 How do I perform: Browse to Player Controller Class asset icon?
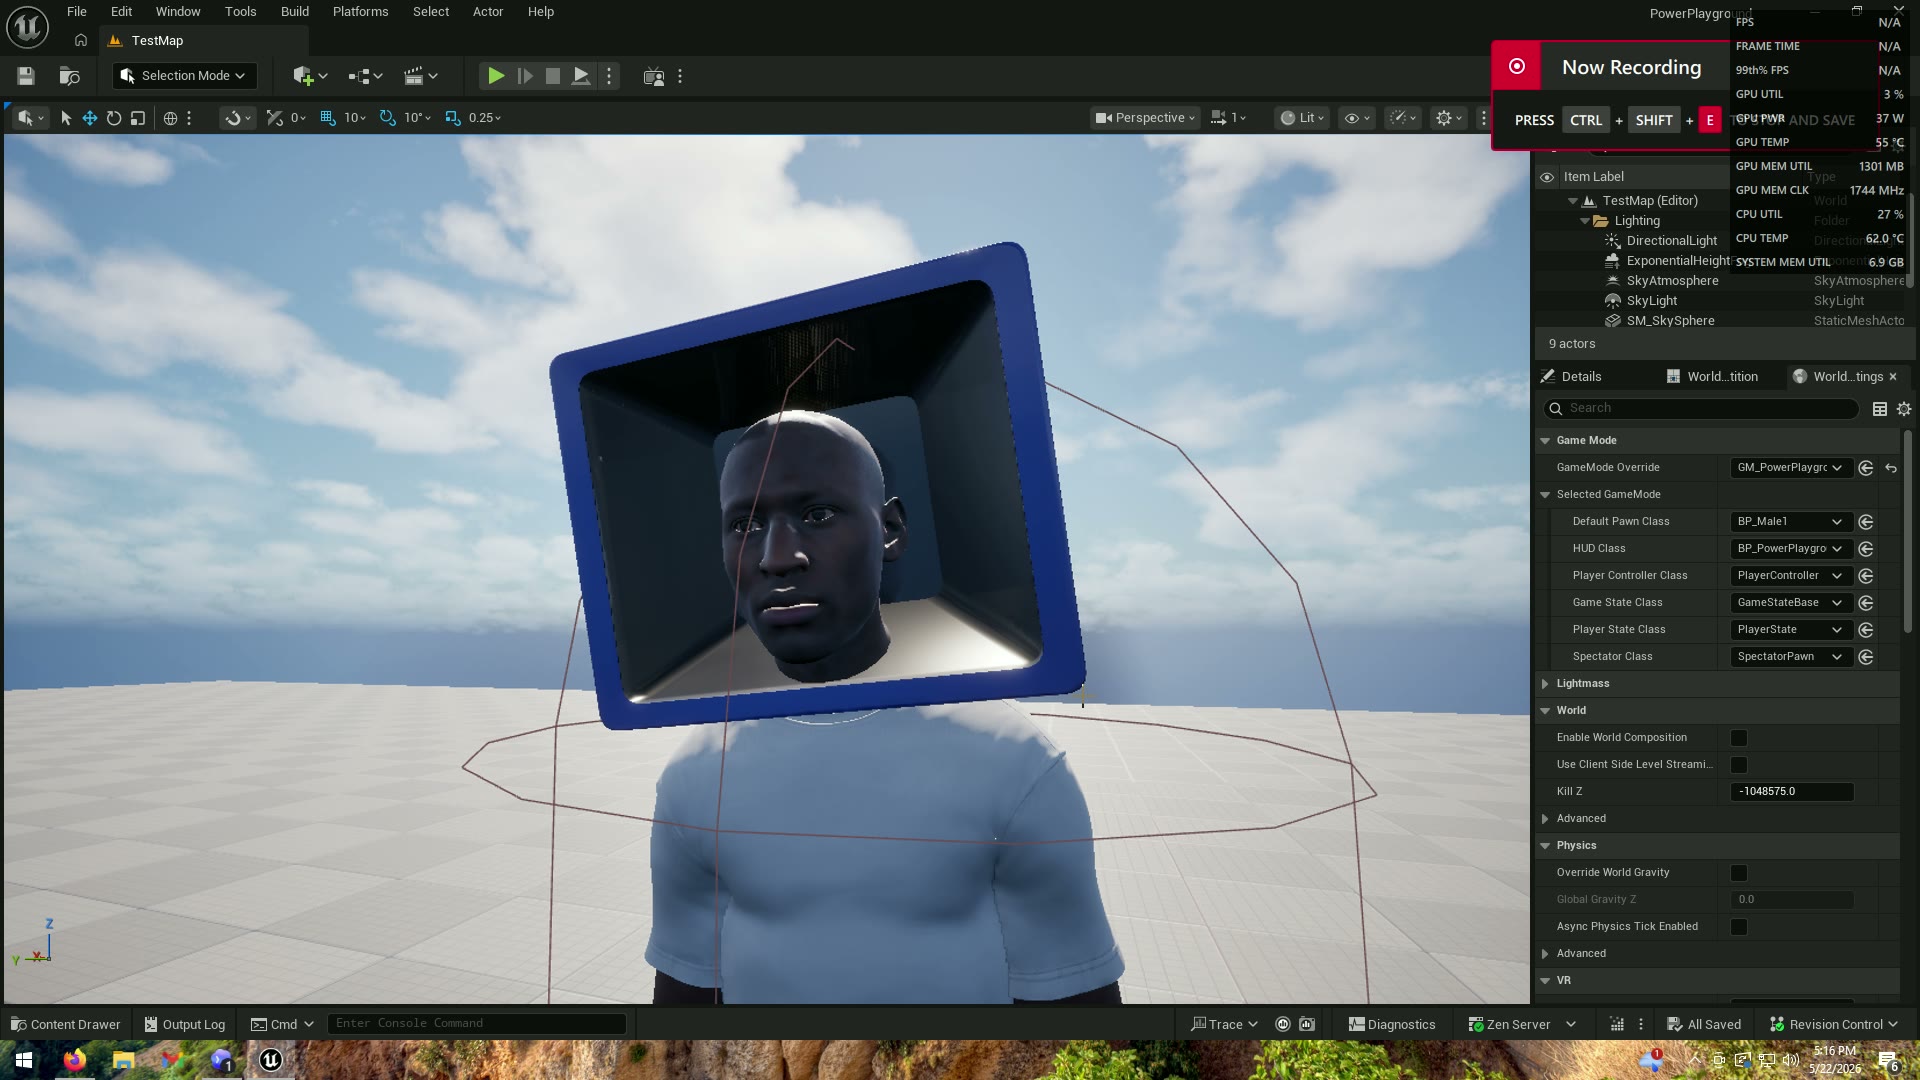pos(1866,576)
